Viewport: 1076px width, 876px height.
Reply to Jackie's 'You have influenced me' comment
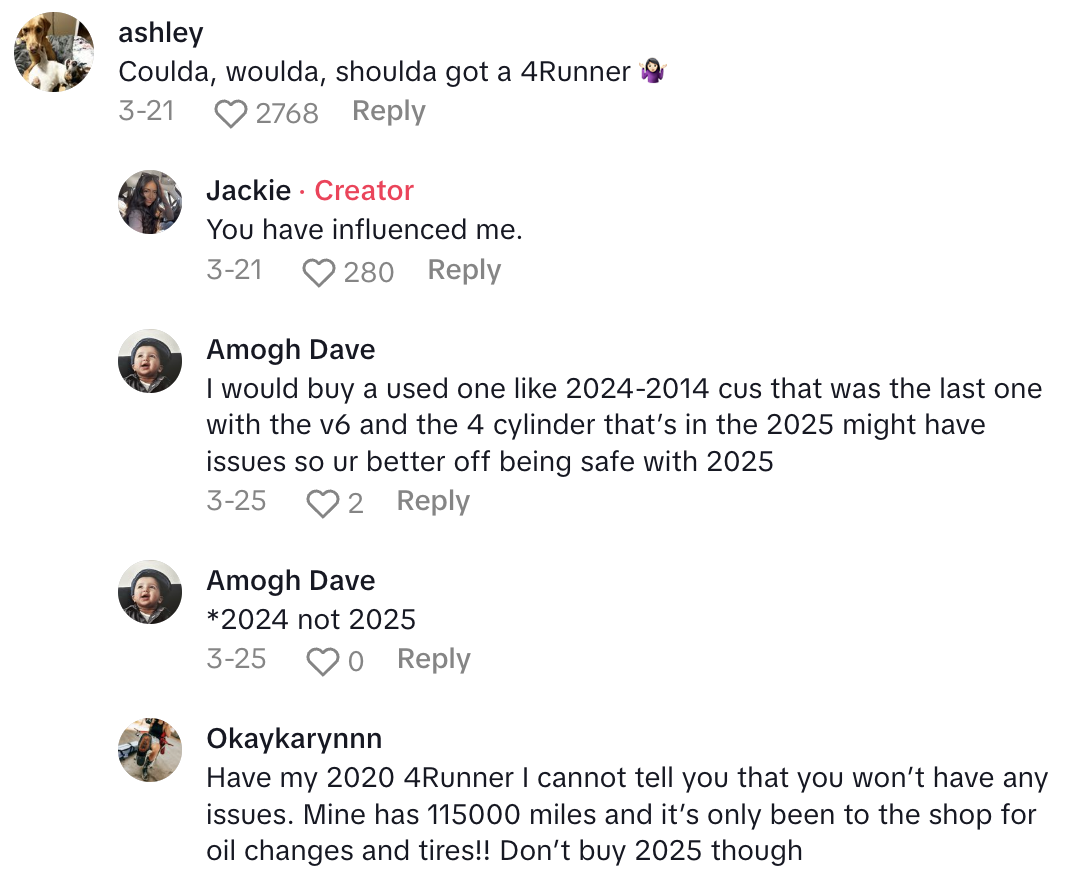(x=464, y=270)
